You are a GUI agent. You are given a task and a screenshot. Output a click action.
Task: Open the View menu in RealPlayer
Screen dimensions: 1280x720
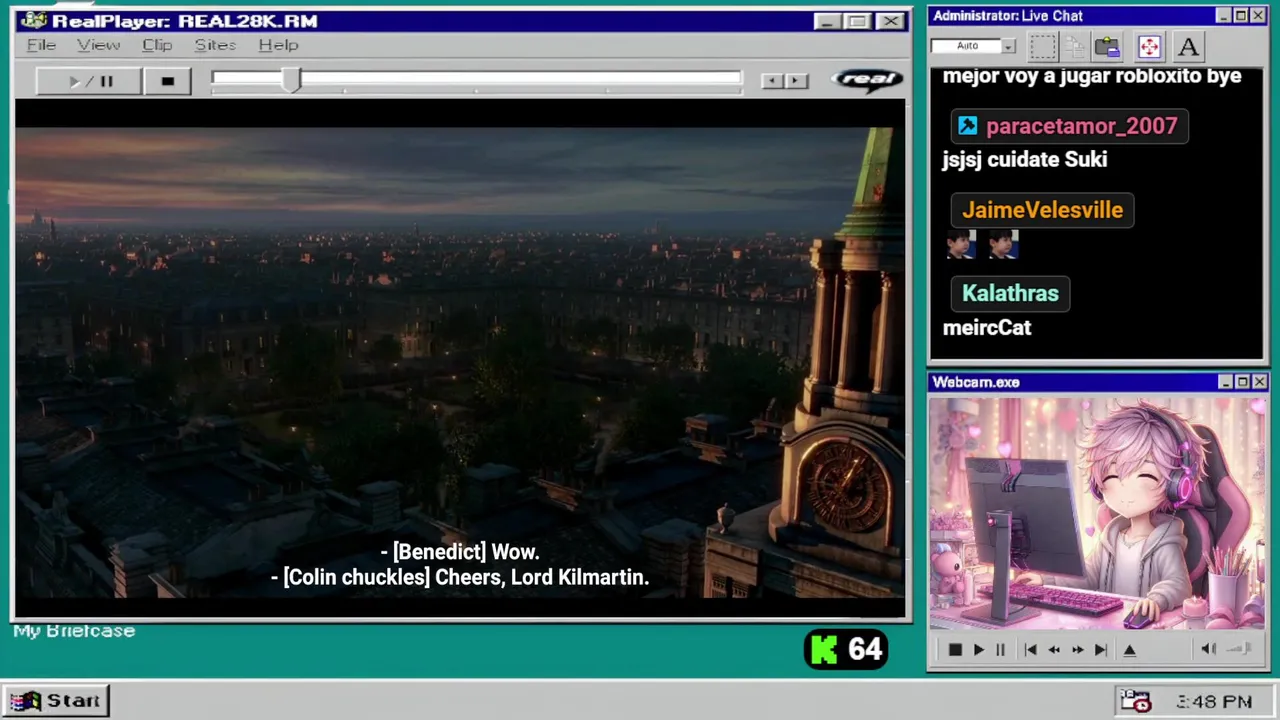pyautogui.click(x=98, y=45)
